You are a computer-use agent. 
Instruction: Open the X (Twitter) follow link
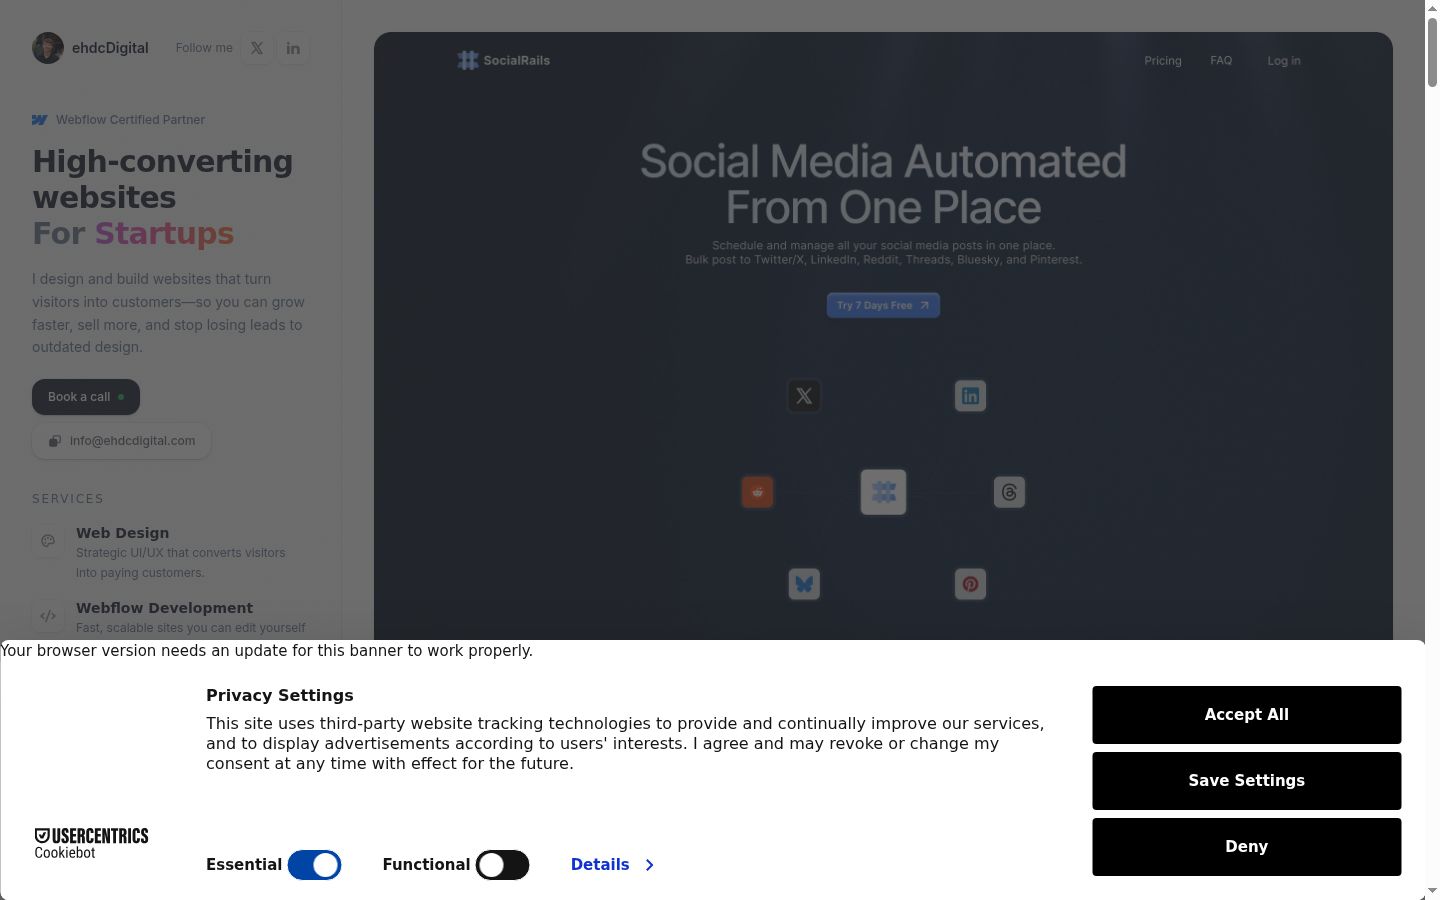257,48
